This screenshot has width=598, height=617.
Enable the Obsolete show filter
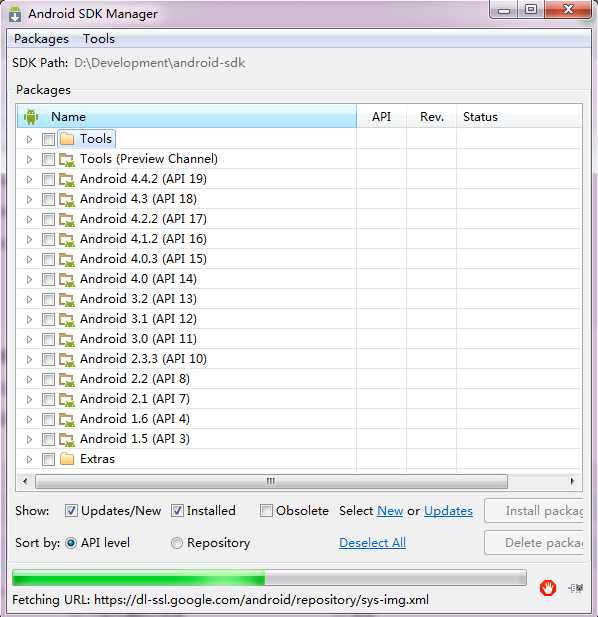[266, 511]
